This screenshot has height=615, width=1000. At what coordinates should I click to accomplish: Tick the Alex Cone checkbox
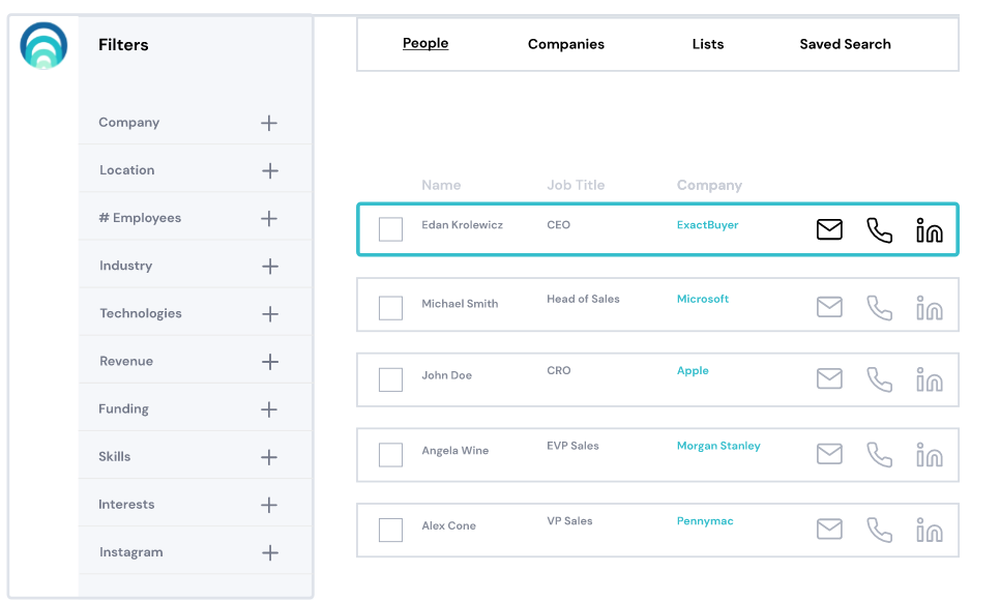(390, 530)
